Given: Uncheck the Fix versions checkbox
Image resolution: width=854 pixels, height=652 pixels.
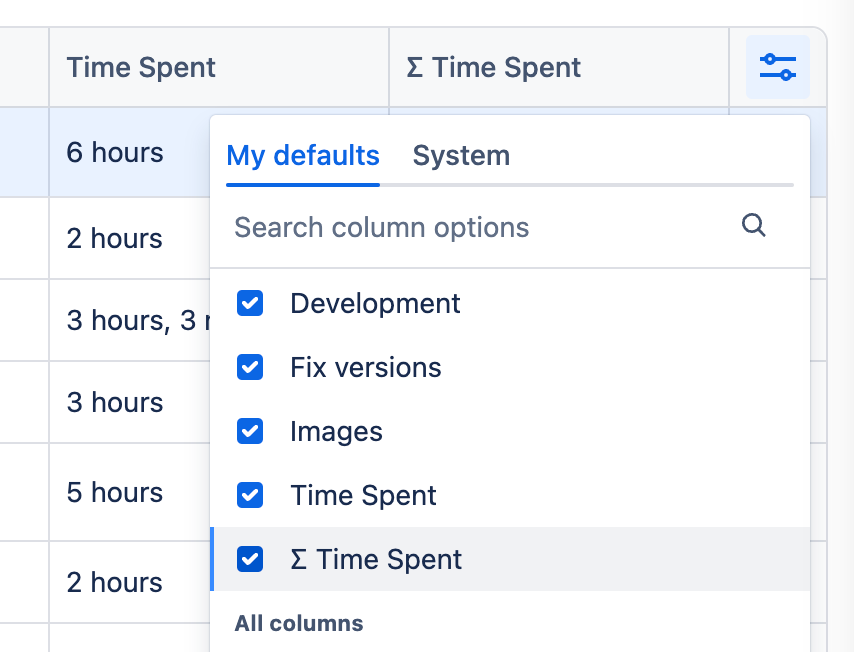Looking at the screenshot, I should [x=250, y=367].
